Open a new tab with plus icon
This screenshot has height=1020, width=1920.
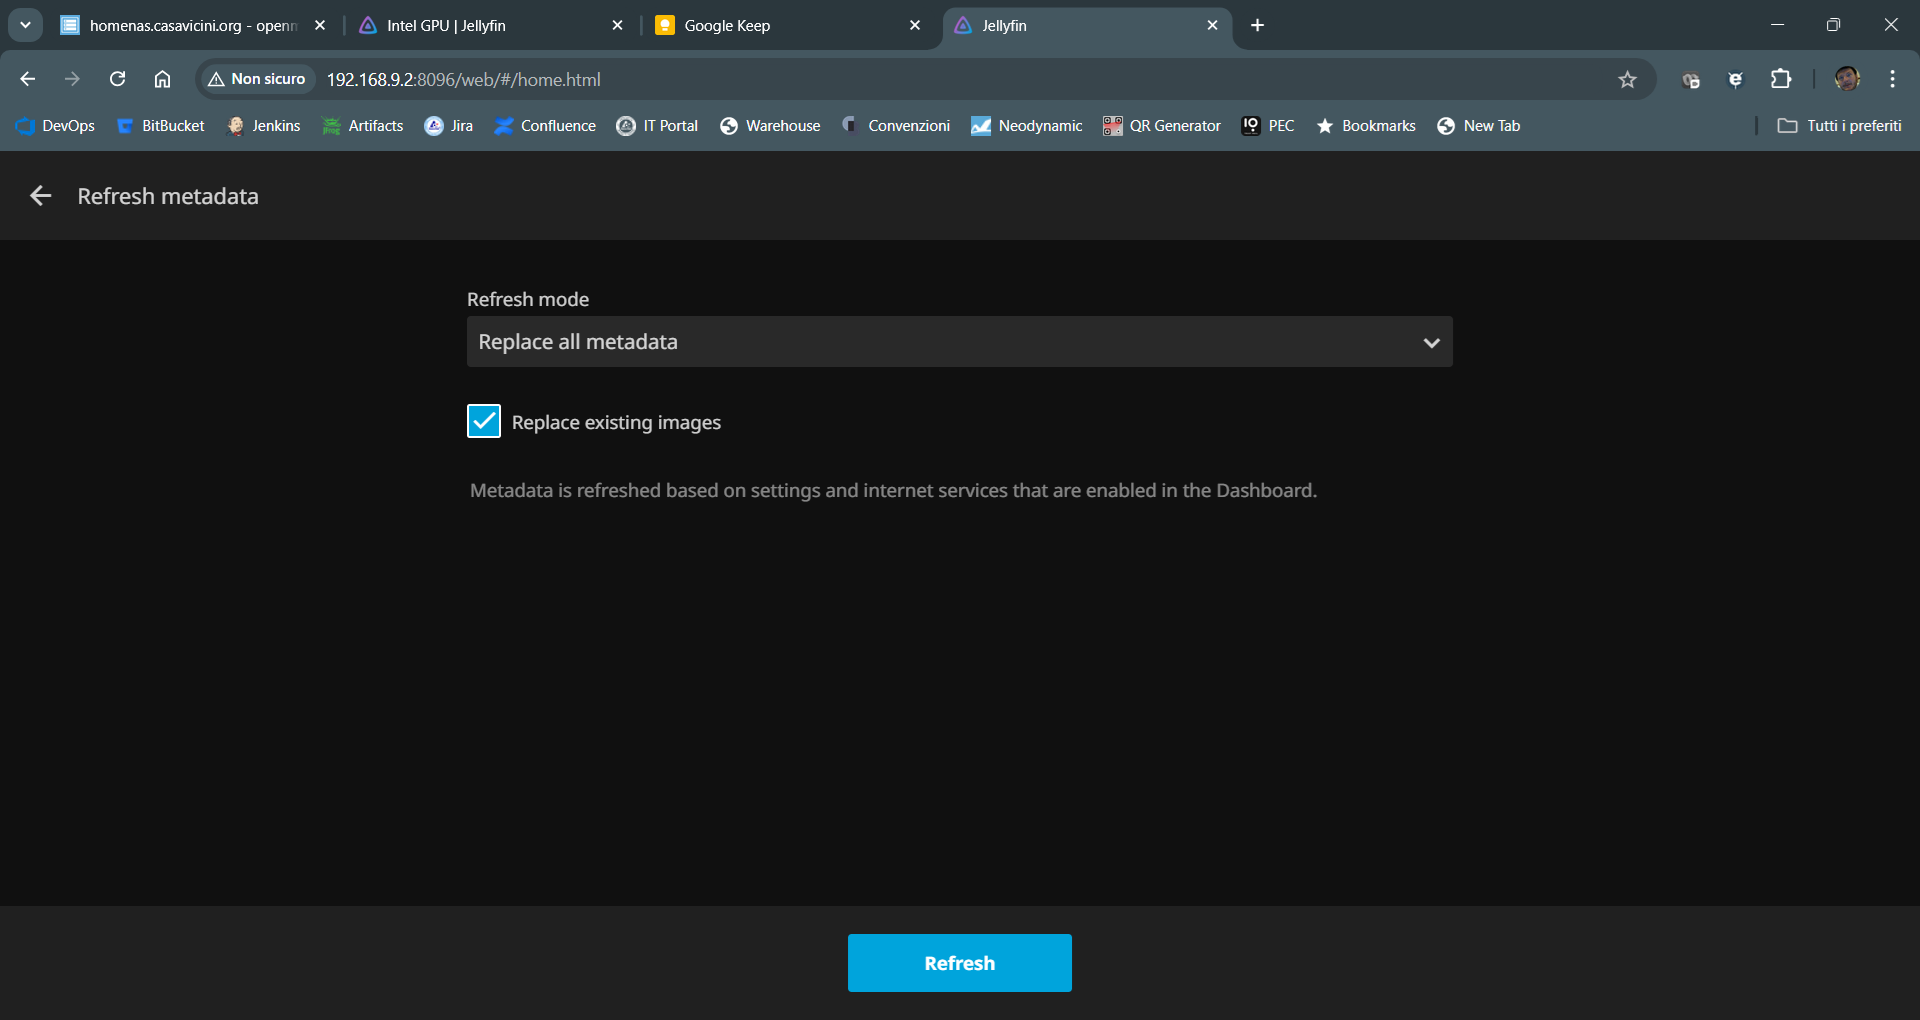tap(1257, 25)
